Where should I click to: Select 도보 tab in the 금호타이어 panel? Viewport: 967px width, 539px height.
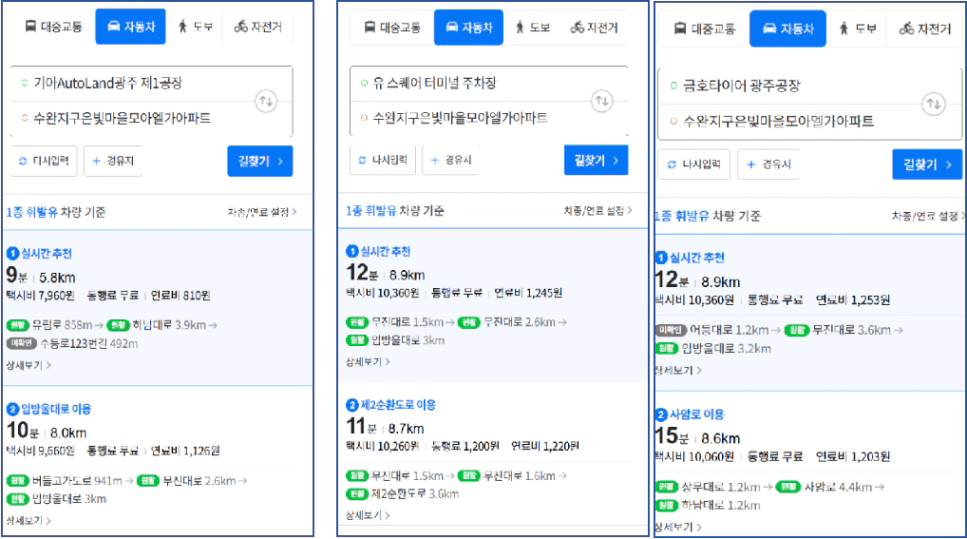[x=857, y=29]
